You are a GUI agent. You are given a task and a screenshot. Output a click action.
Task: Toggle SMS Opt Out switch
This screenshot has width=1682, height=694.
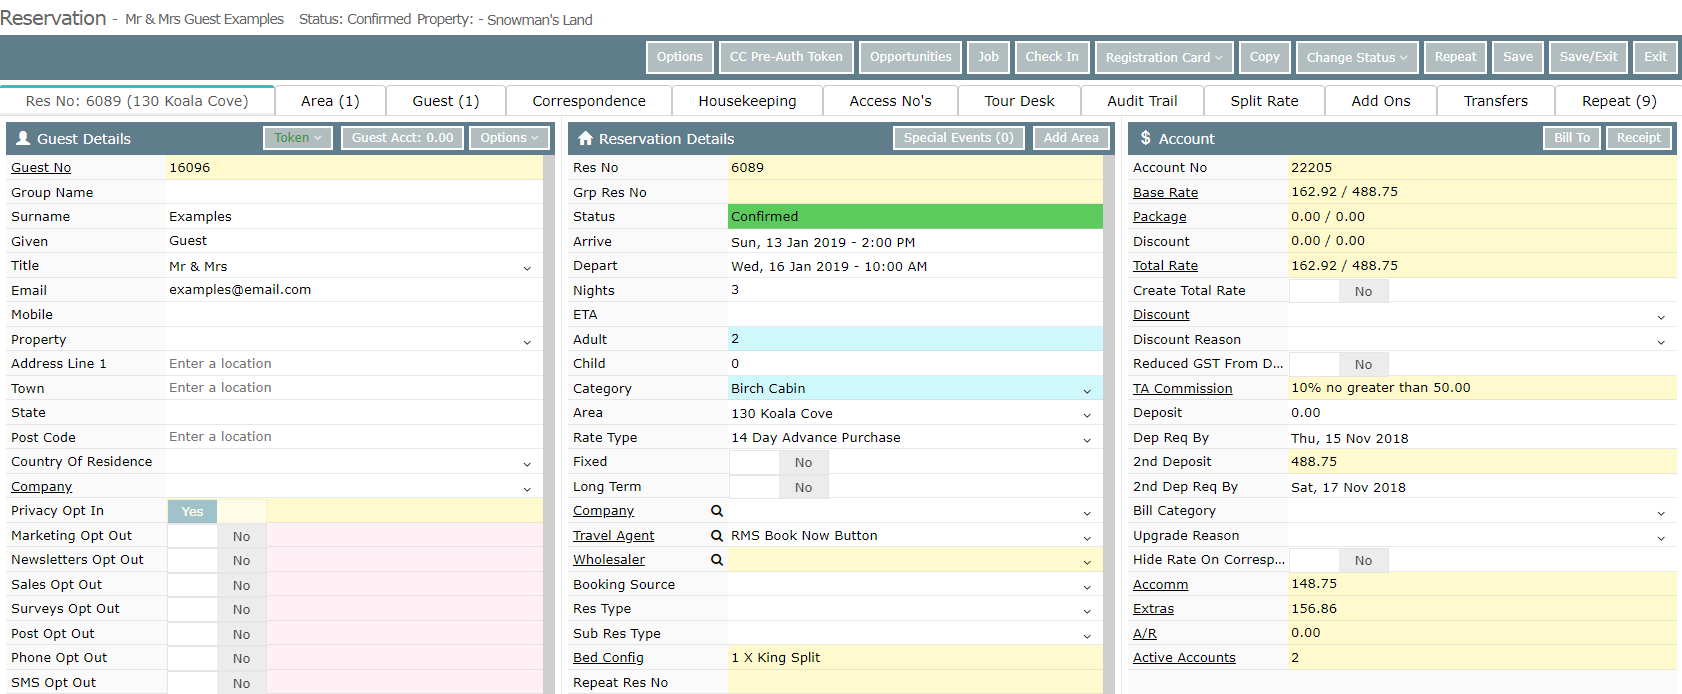217,683
